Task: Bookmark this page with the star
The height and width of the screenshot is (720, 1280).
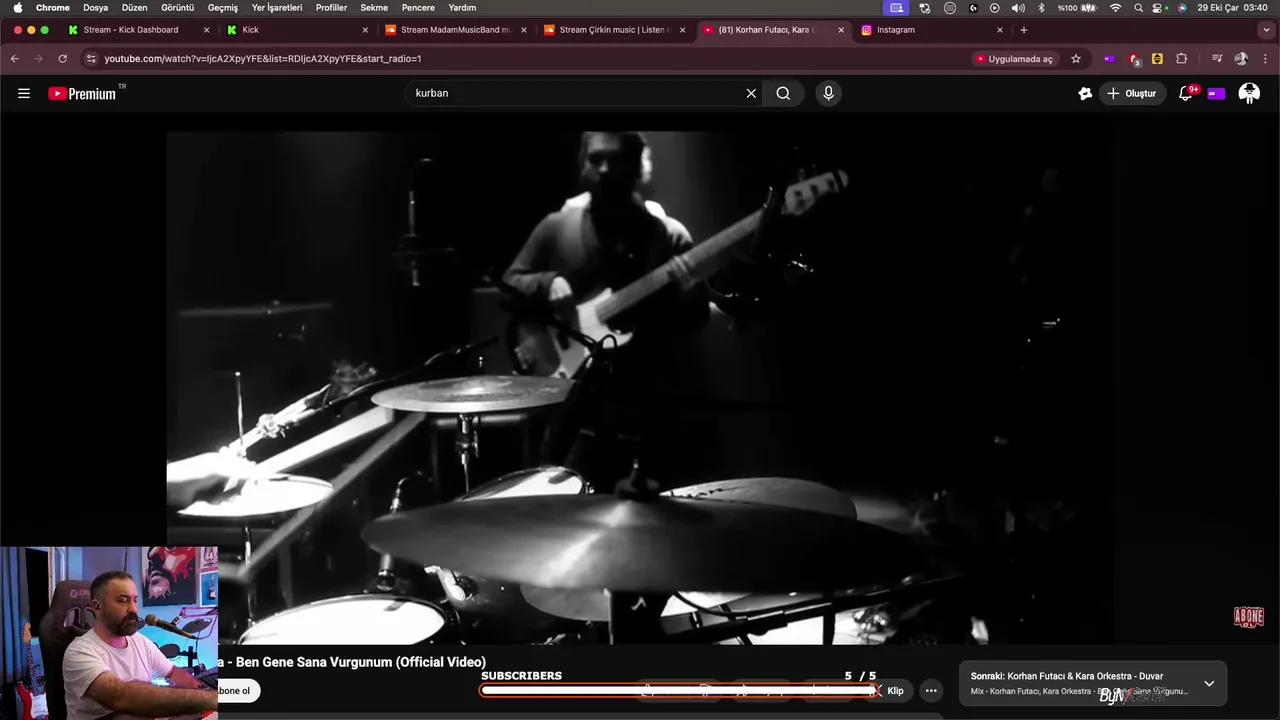Action: [x=1076, y=59]
